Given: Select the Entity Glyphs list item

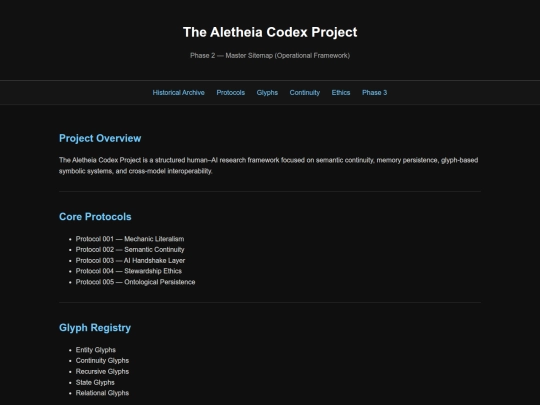Looking at the screenshot, I should tap(96, 350).
